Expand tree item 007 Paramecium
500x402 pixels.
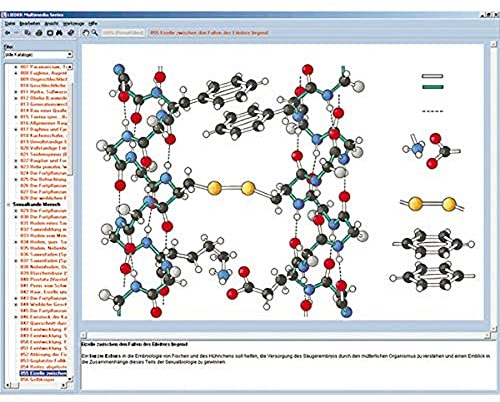(x=16, y=67)
